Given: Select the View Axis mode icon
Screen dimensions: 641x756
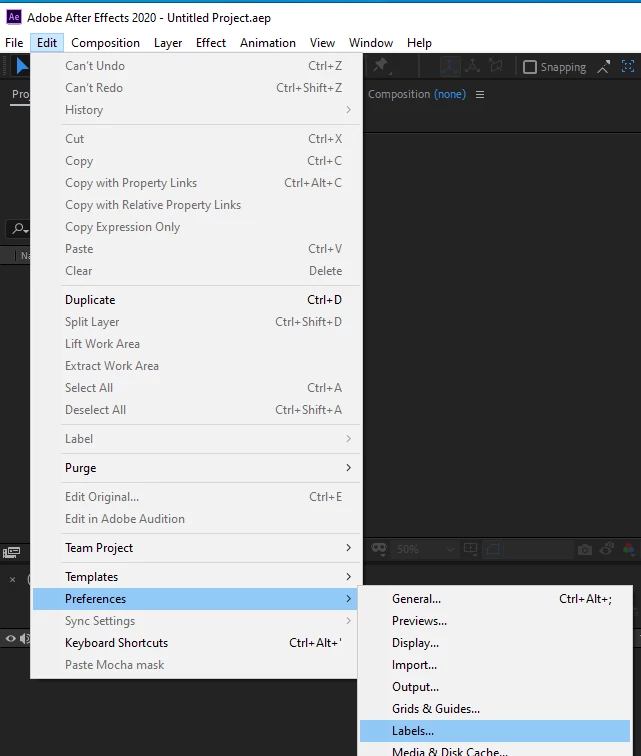Looking at the screenshot, I should click(496, 66).
